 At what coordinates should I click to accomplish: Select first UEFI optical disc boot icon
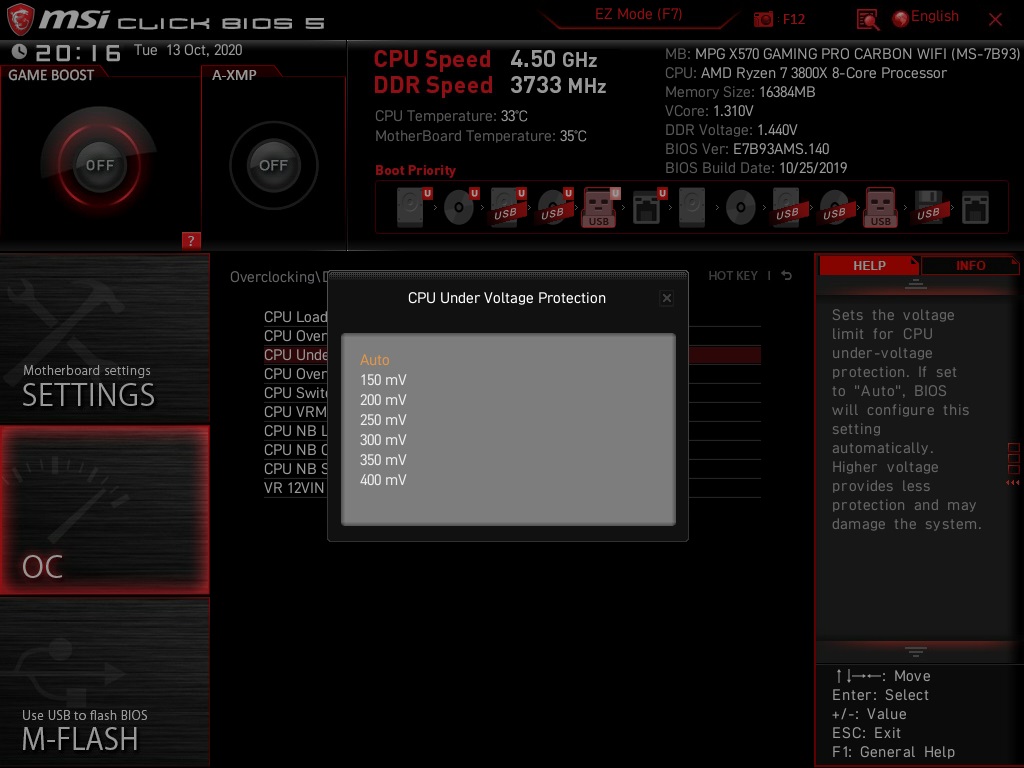[461, 208]
